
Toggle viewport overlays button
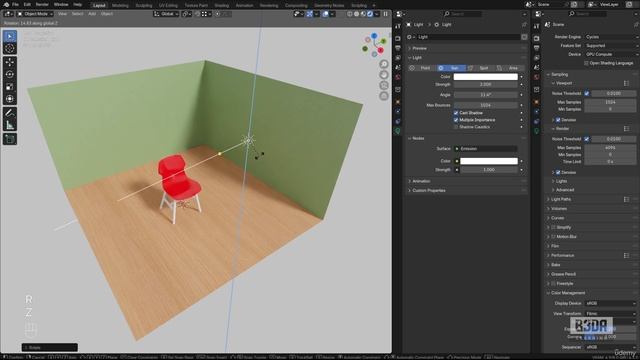click(325, 14)
